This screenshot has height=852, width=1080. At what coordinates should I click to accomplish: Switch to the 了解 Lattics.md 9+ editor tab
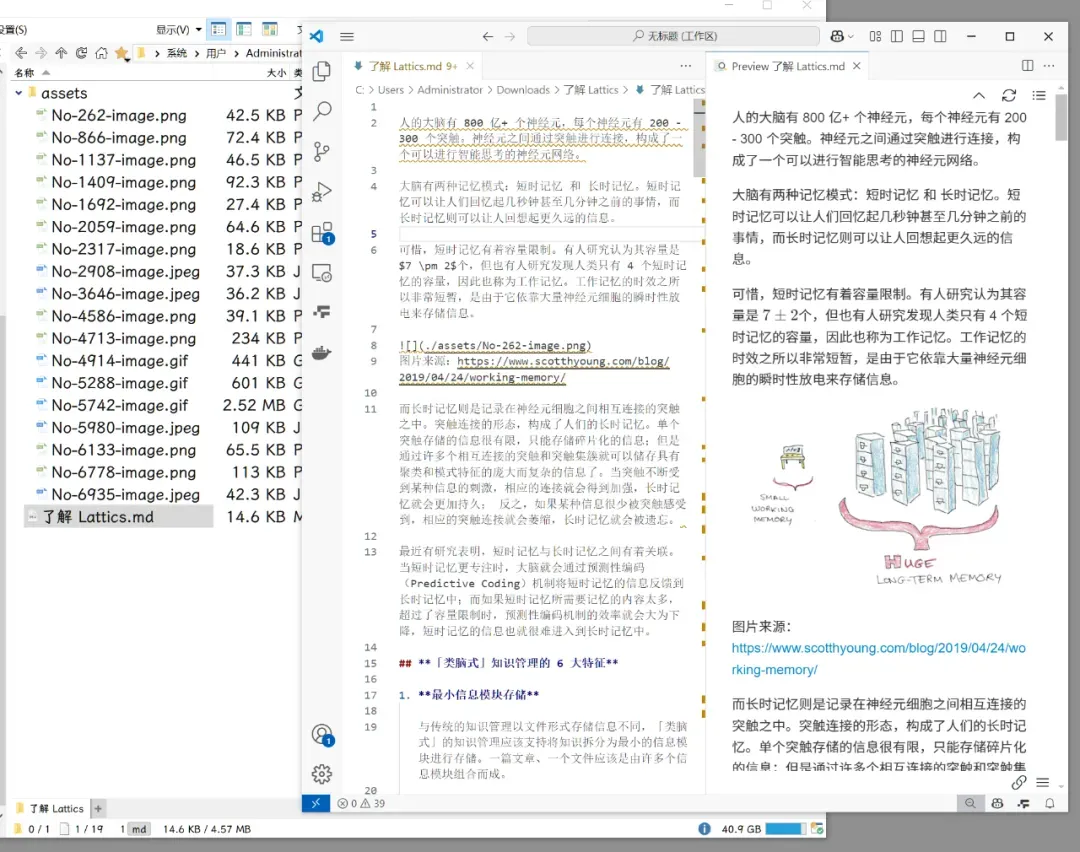pos(412,66)
